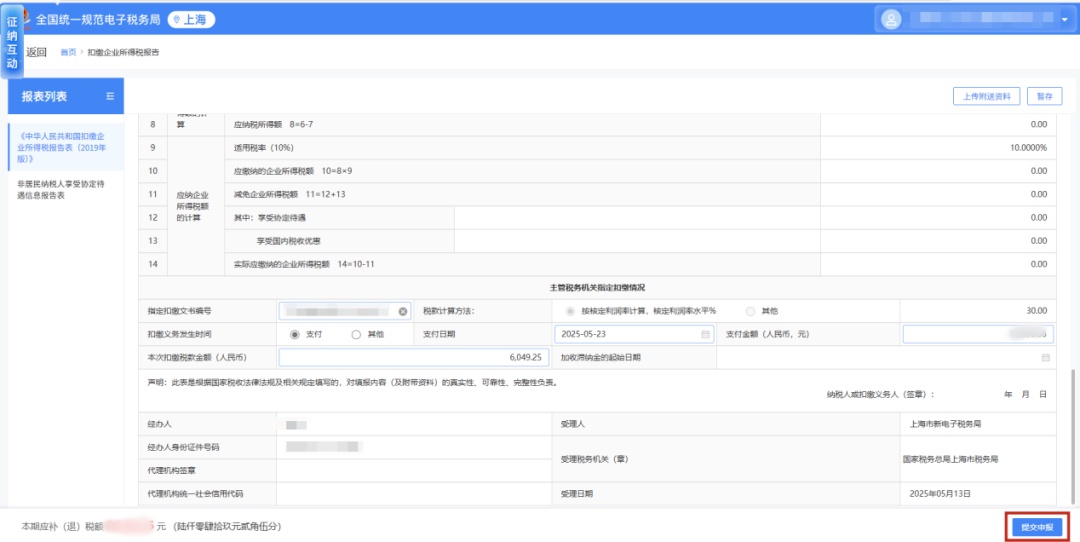The width and height of the screenshot is (1080, 542).
Task: Open 非居民纳税人享受协定待遇信息报告表 in report list
Action: click(x=62, y=189)
